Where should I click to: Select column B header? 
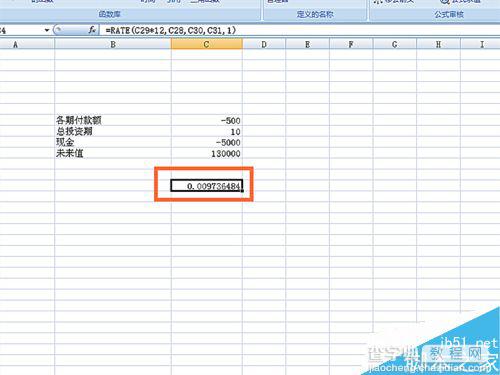tap(113, 44)
